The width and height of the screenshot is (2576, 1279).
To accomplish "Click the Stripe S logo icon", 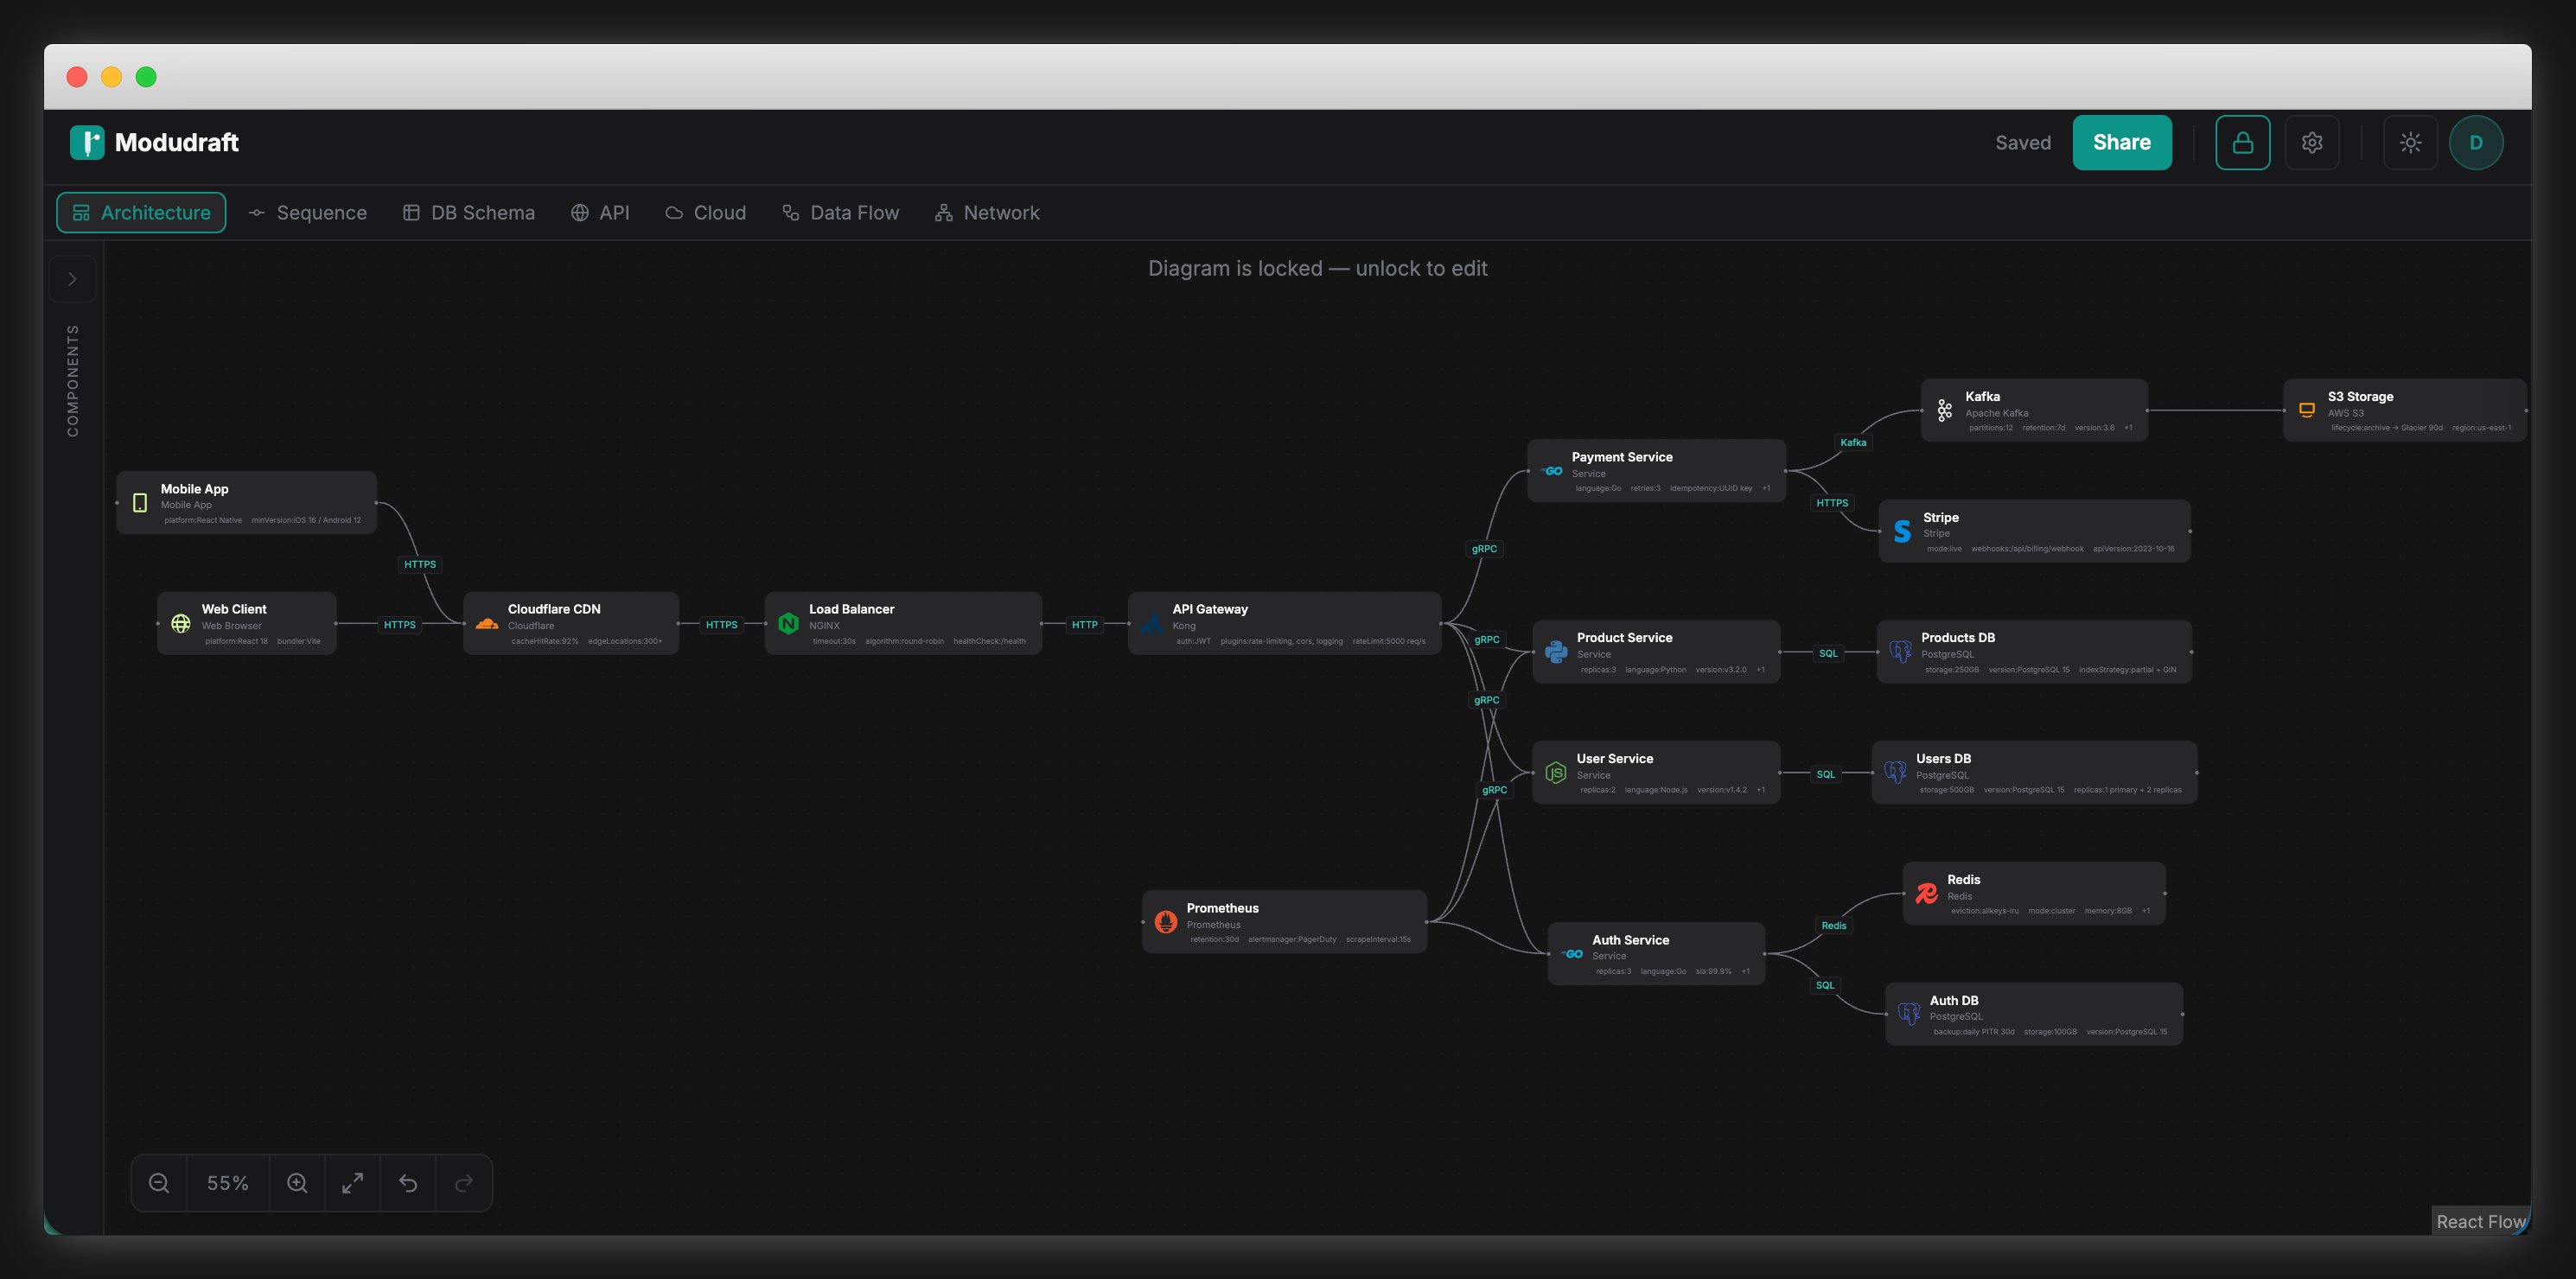I will pyautogui.click(x=1902, y=531).
